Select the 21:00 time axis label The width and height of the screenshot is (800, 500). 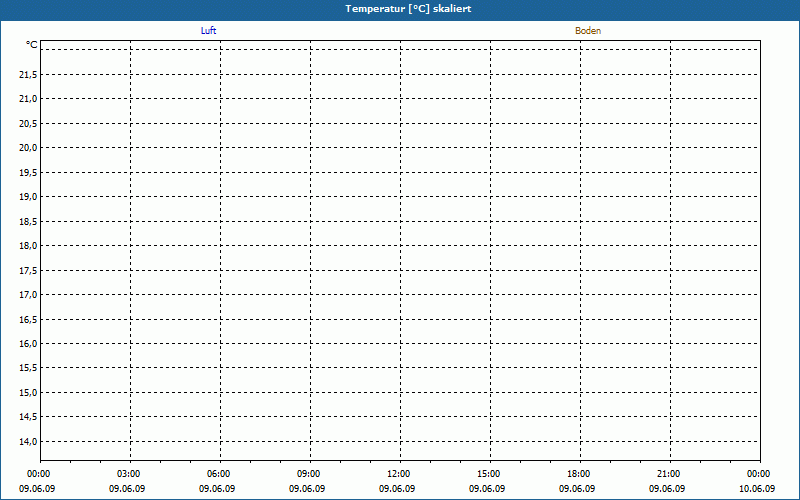669,474
